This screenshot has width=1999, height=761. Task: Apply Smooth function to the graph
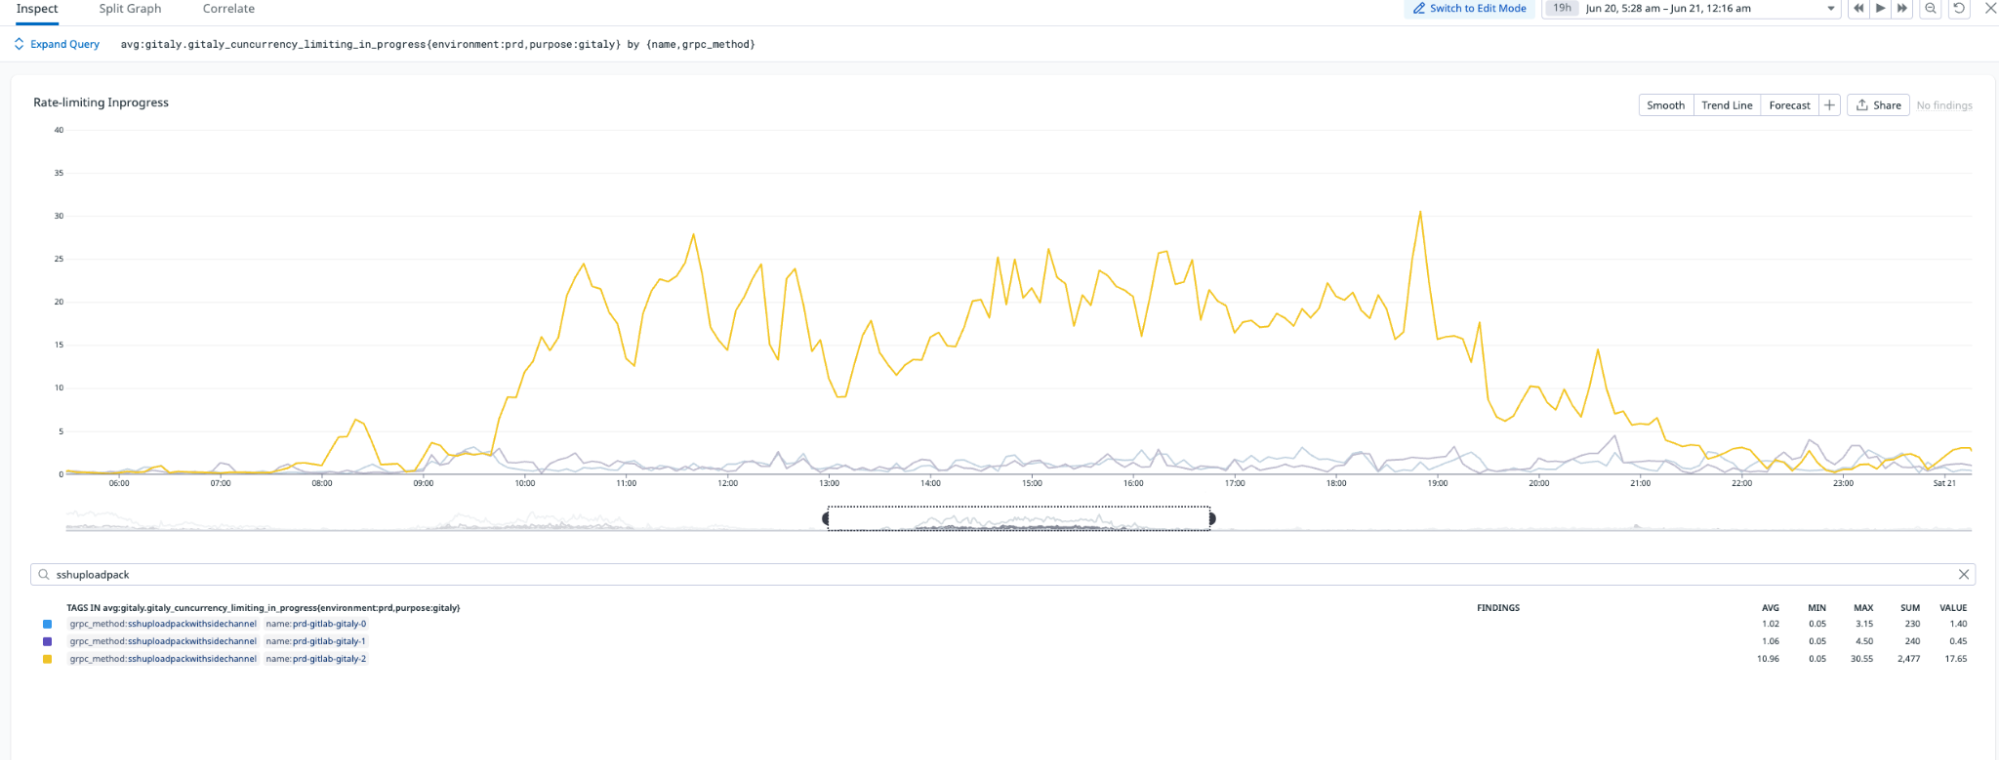pyautogui.click(x=1665, y=105)
